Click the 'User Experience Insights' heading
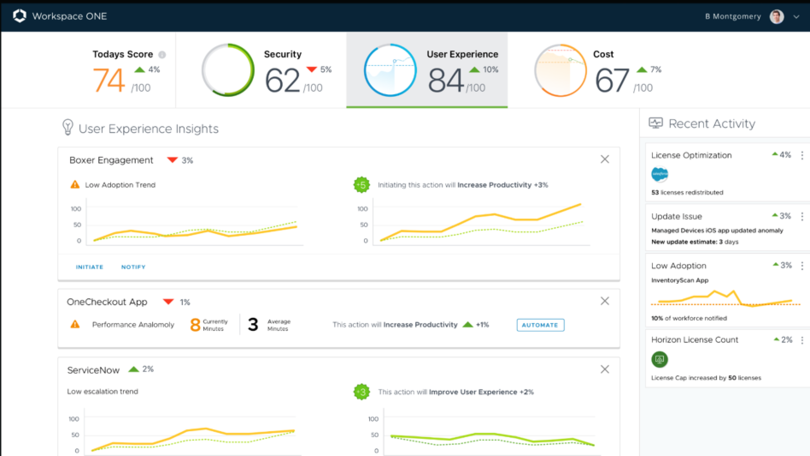Image resolution: width=810 pixels, height=456 pixels. (x=148, y=129)
